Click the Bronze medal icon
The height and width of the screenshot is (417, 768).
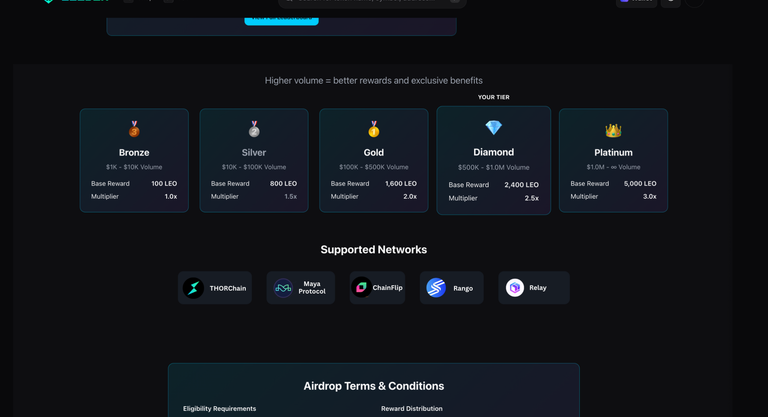click(x=134, y=129)
